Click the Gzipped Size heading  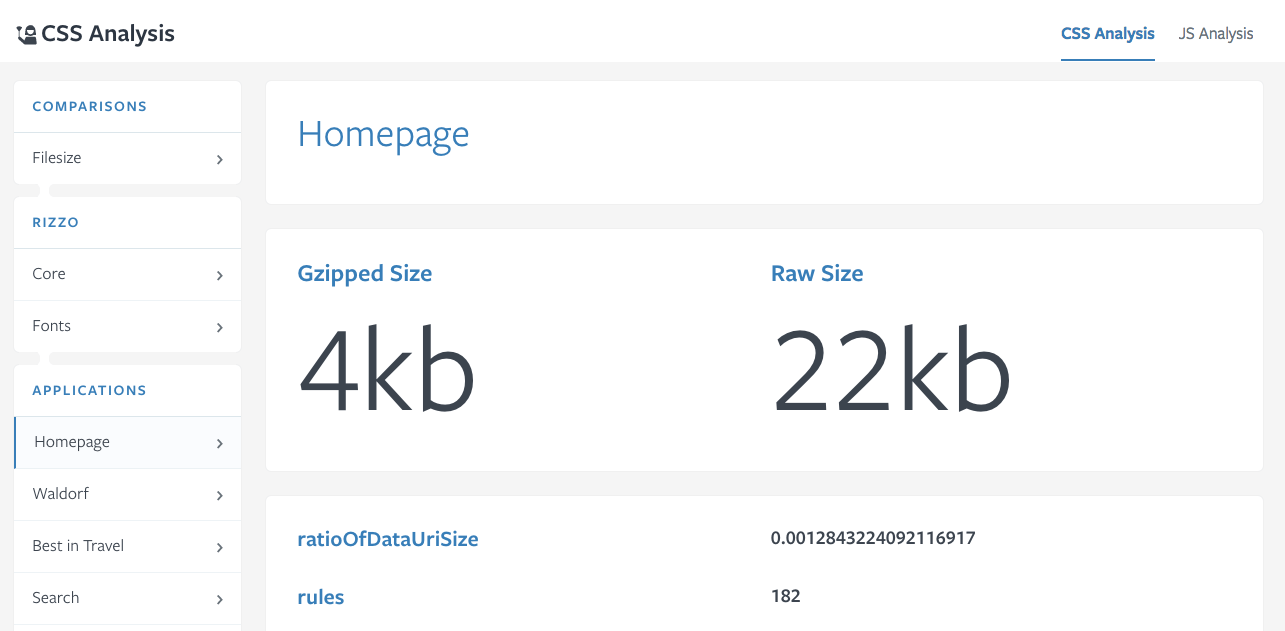pos(364,273)
